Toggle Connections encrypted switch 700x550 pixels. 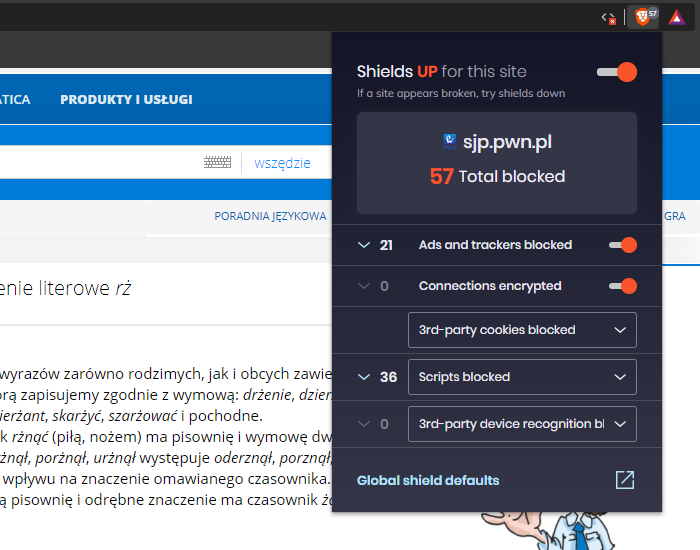pos(622,286)
